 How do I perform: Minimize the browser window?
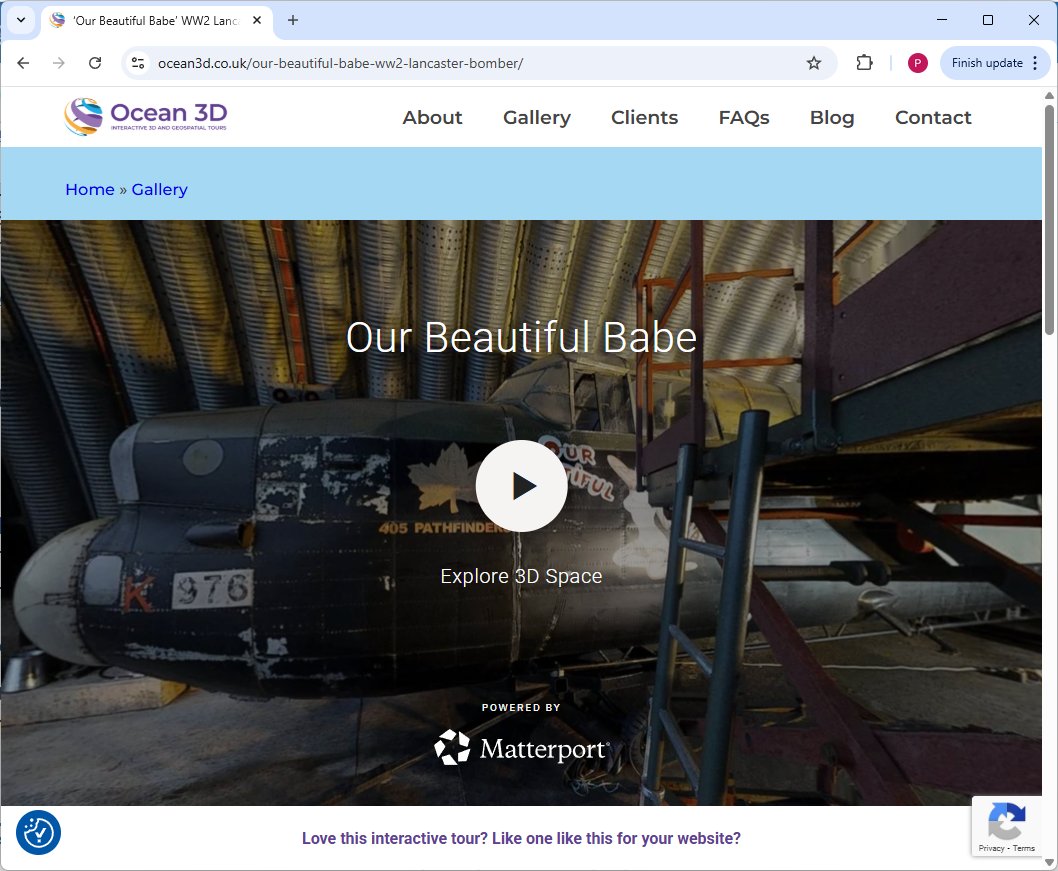tap(942, 20)
